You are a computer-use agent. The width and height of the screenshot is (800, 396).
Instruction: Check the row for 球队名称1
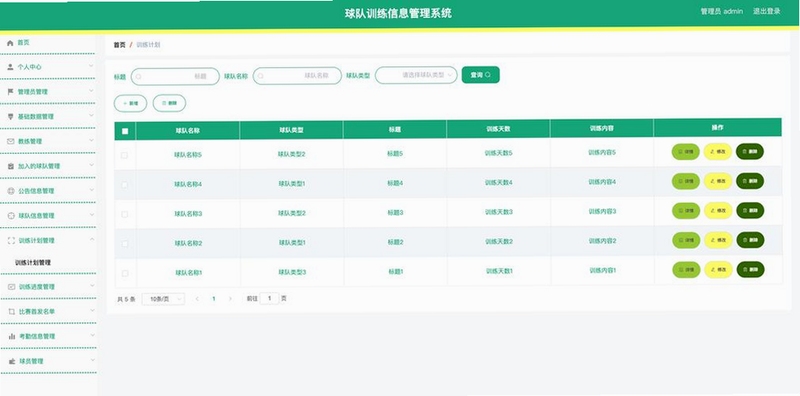(124, 274)
